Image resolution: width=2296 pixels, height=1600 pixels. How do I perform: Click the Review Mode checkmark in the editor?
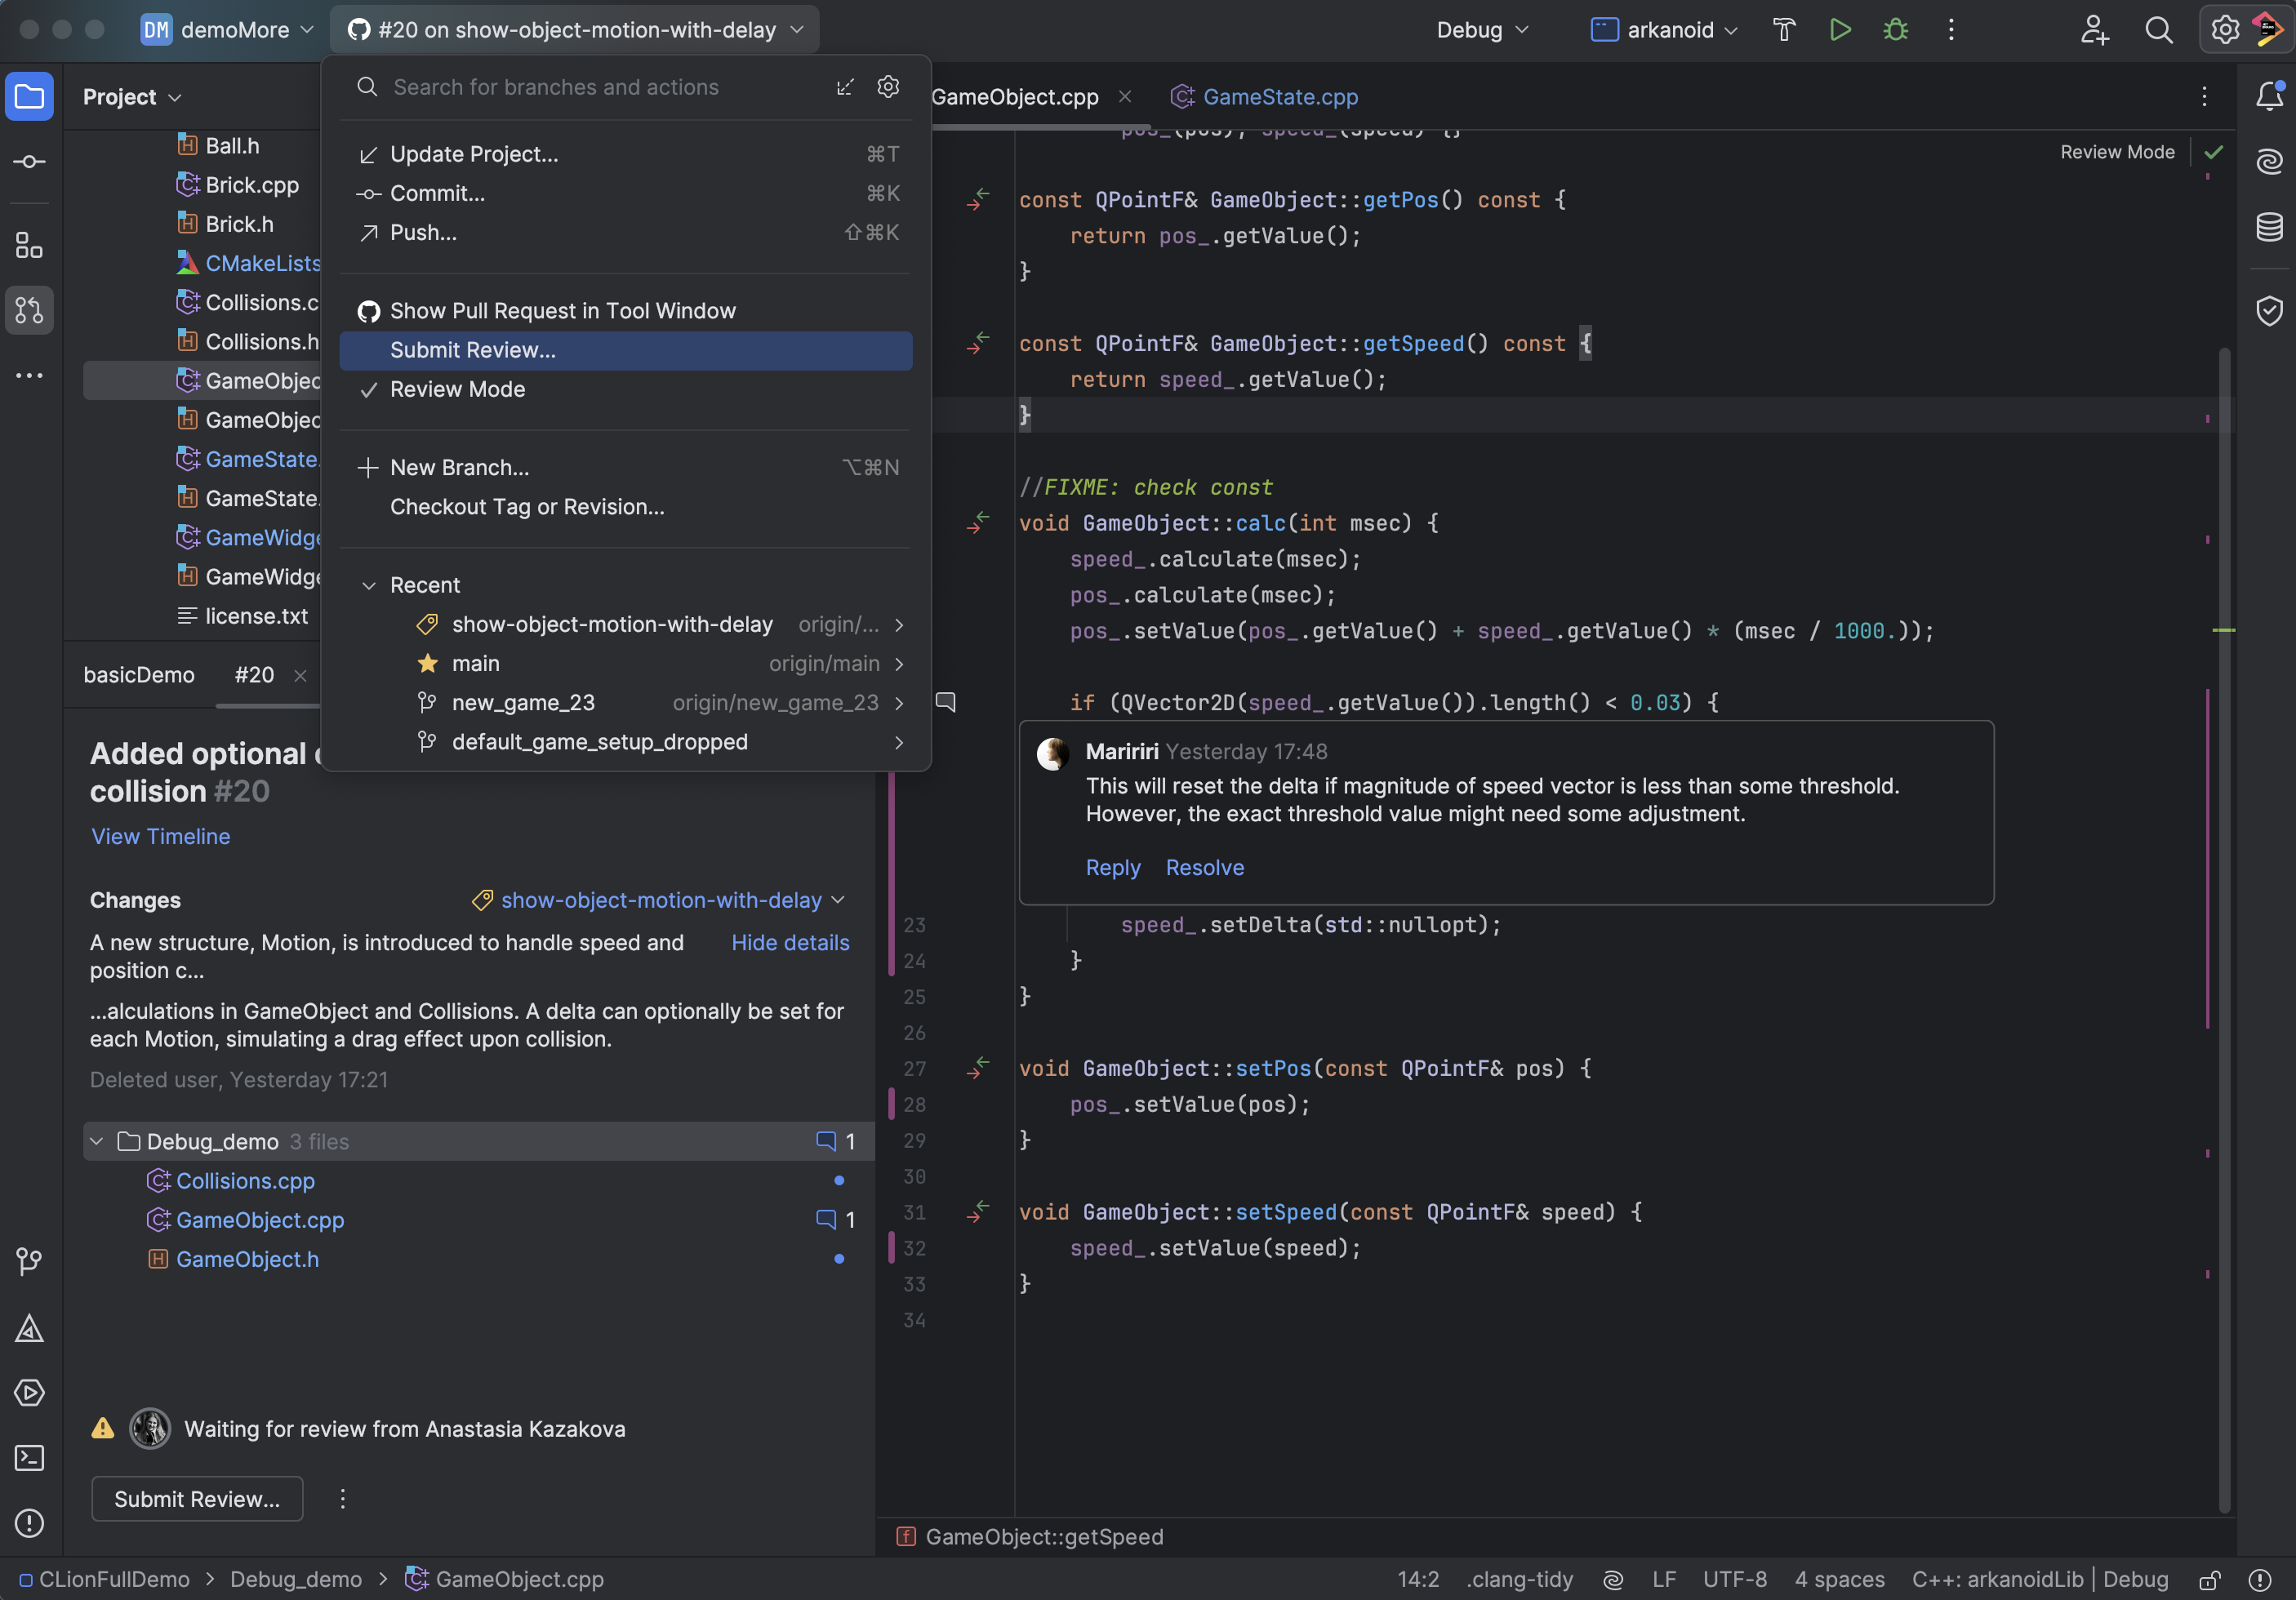pyautogui.click(x=2213, y=152)
